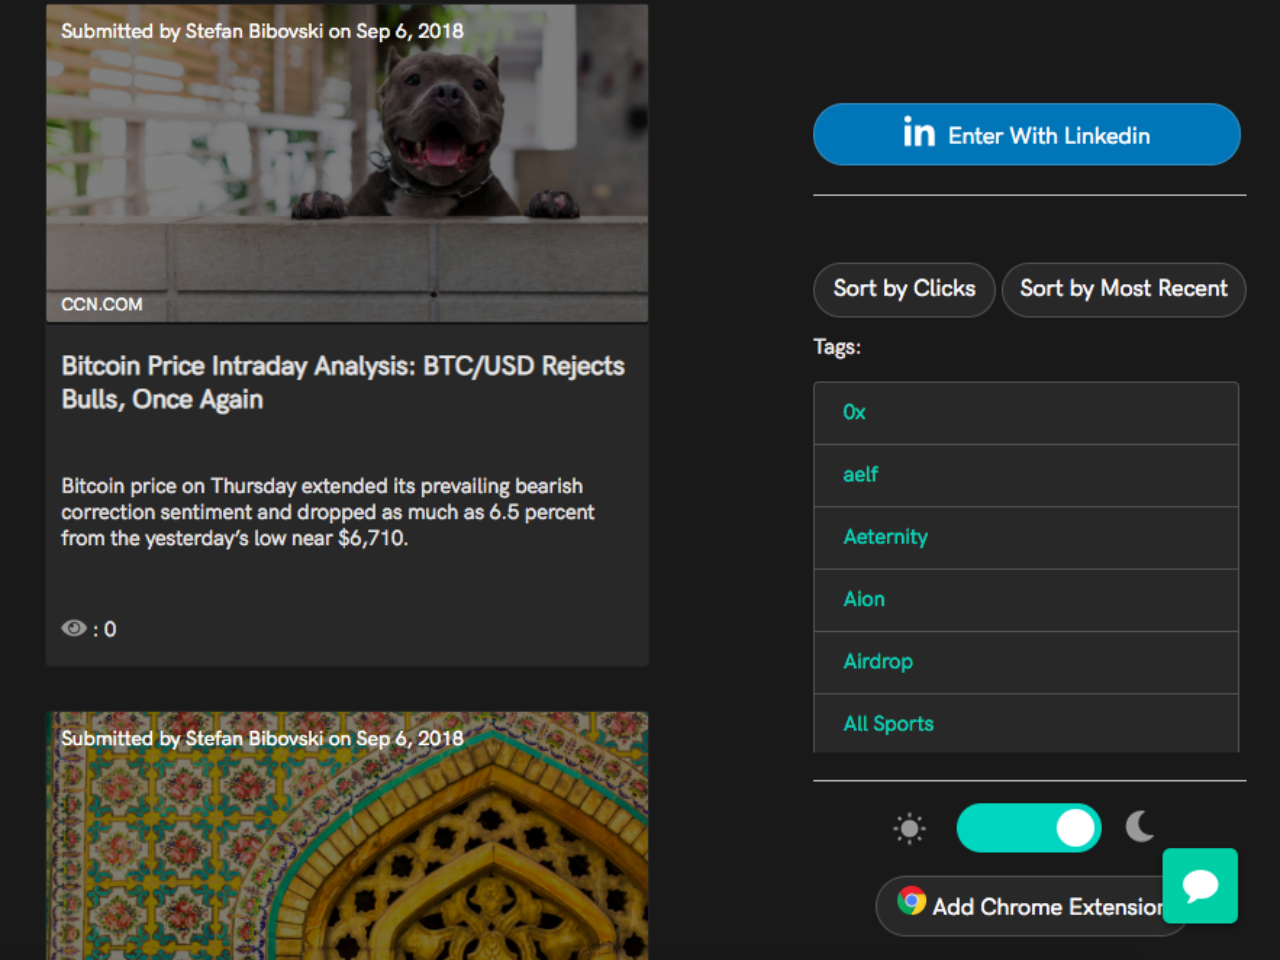Open the Bitcoin Price Intraday Analysis headline
The image size is (1280, 960).
pyautogui.click(x=343, y=382)
